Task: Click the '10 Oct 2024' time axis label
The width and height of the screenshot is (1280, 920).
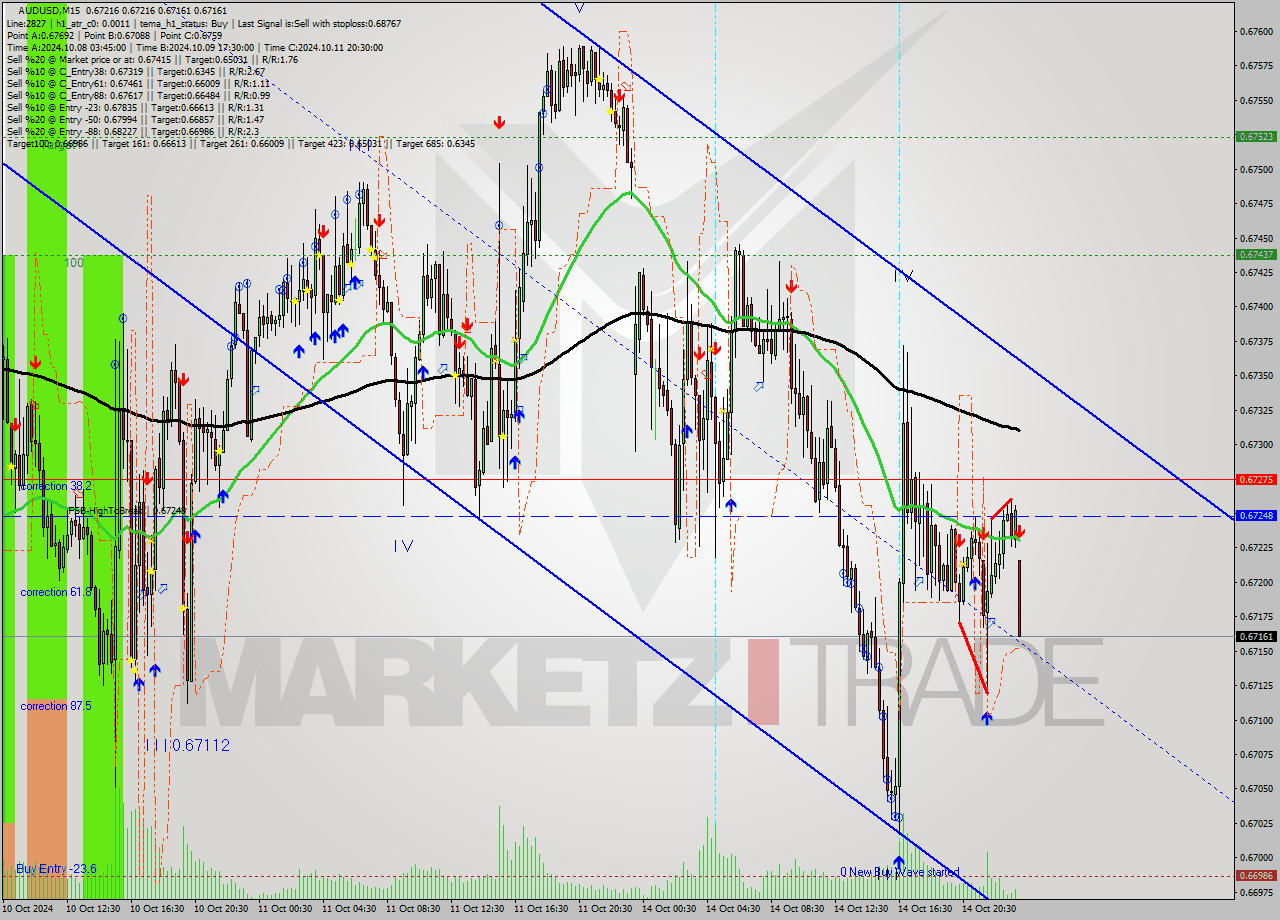Action: pos(30,909)
